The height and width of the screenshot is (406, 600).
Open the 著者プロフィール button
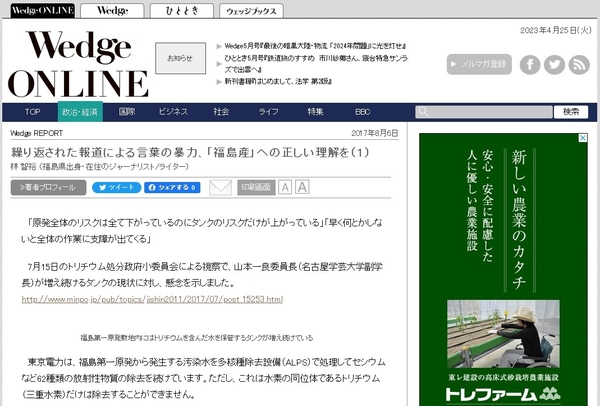coord(48,188)
